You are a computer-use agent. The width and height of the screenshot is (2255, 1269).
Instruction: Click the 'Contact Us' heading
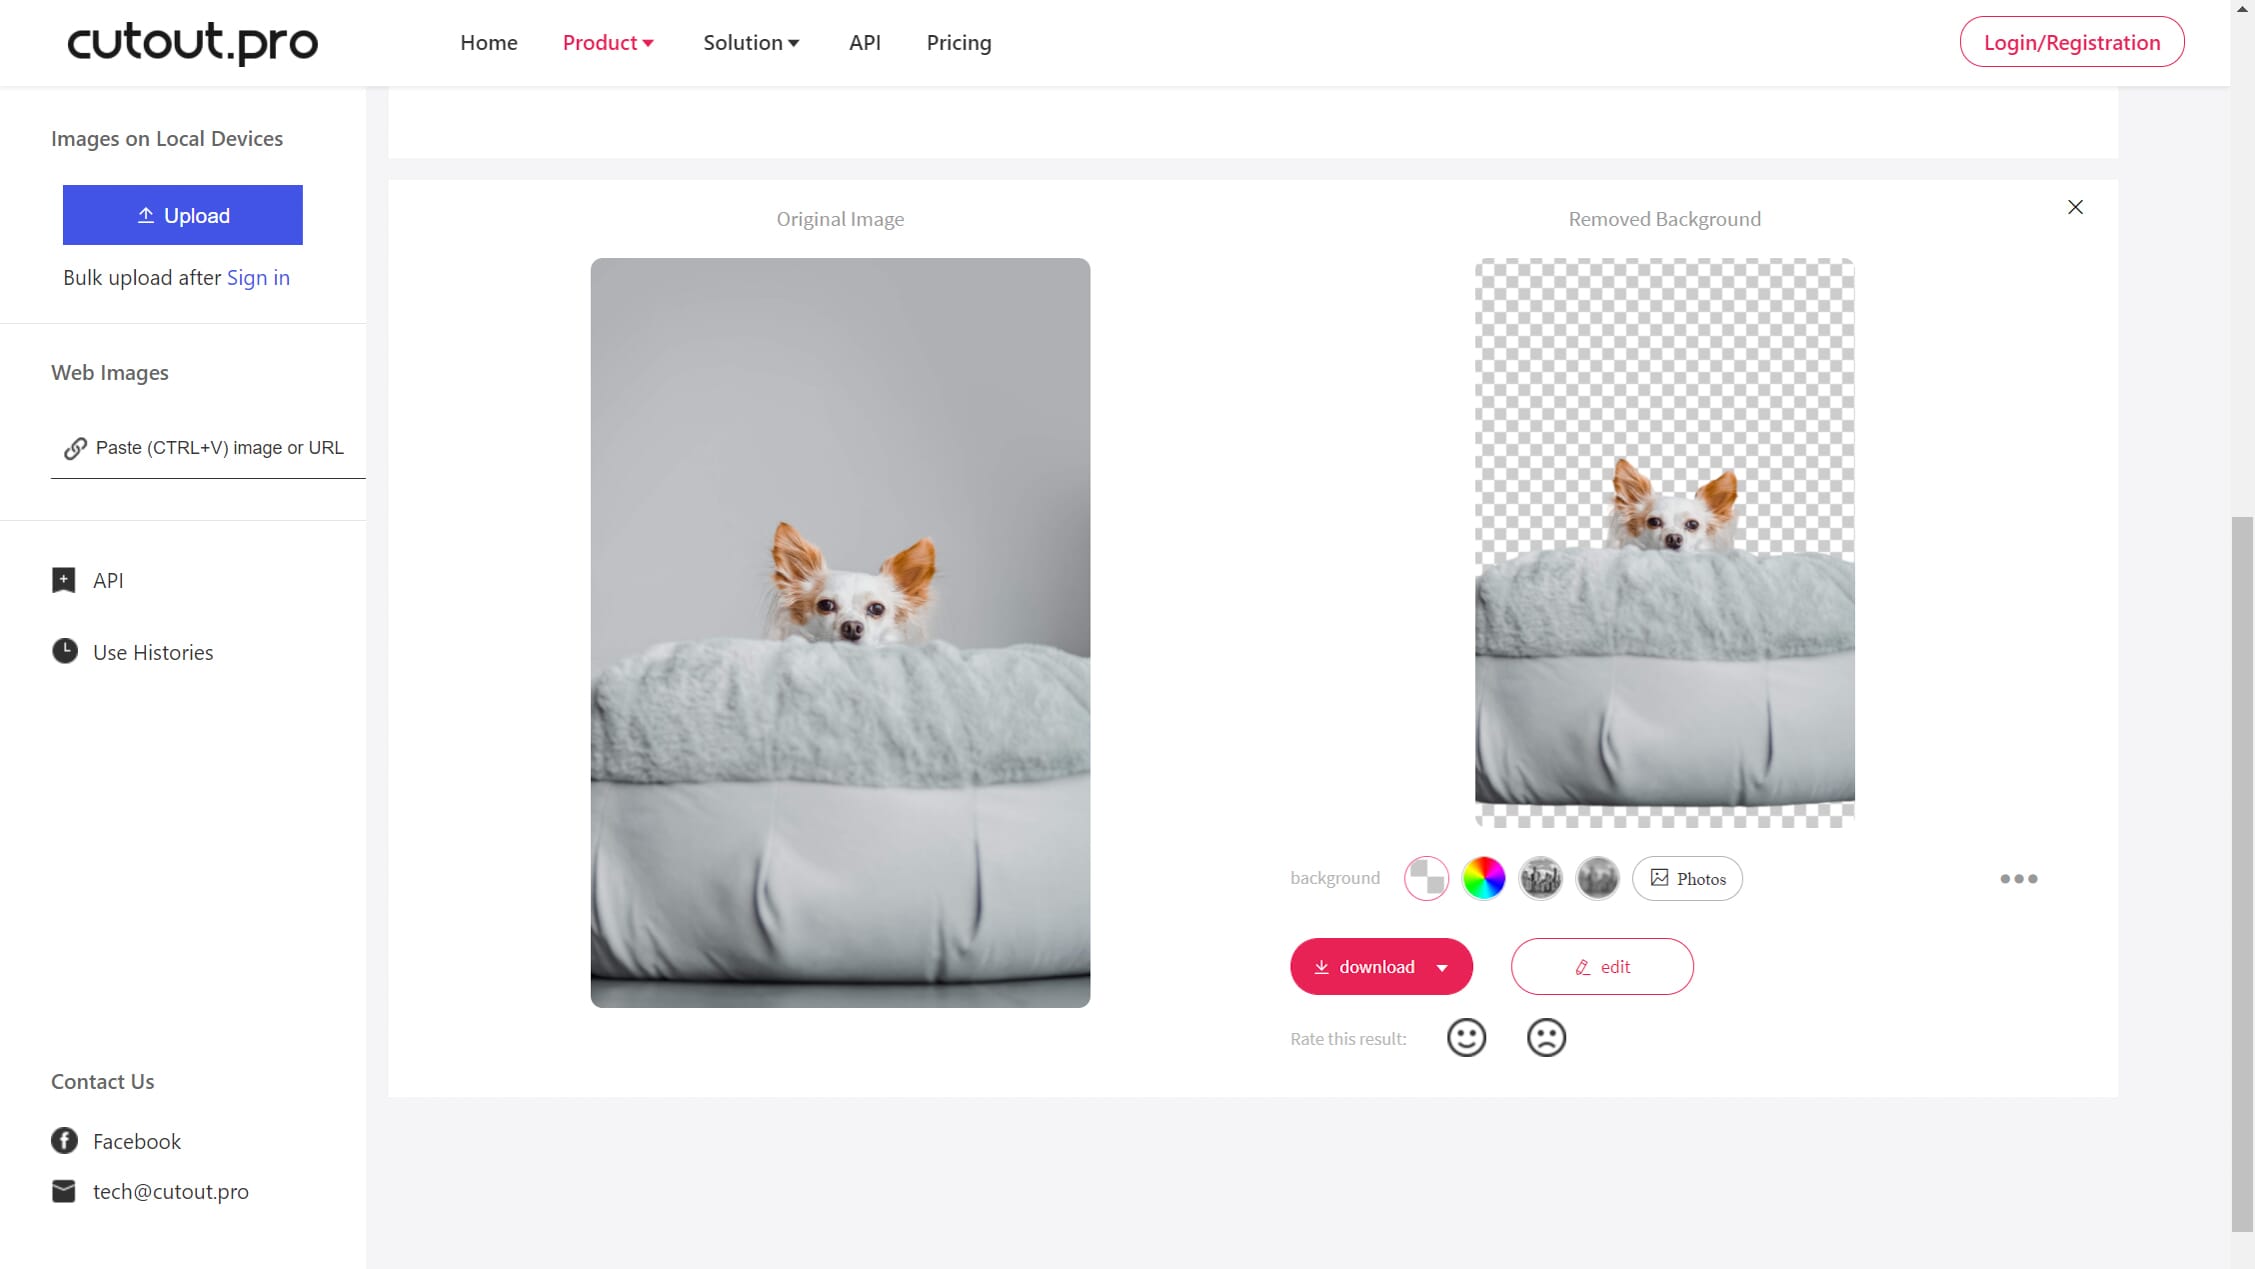[102, 1081]
